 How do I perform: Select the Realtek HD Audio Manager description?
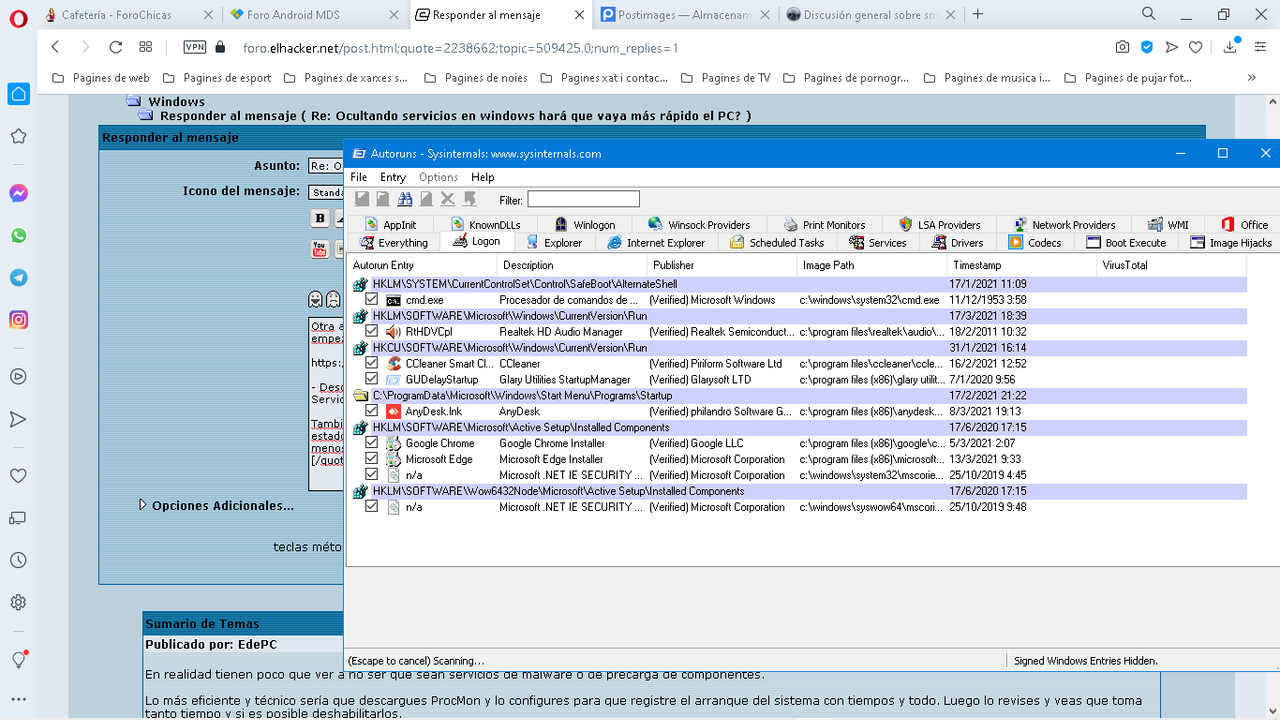[x=561, y=332]
